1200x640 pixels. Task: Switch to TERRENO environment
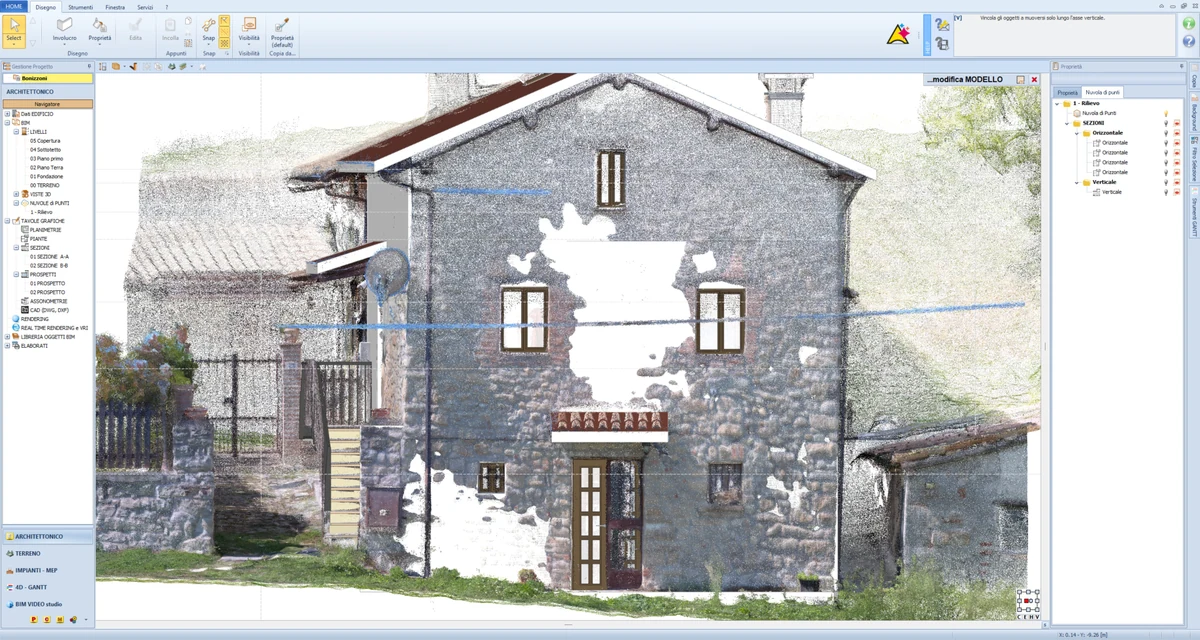coord(48,553)
